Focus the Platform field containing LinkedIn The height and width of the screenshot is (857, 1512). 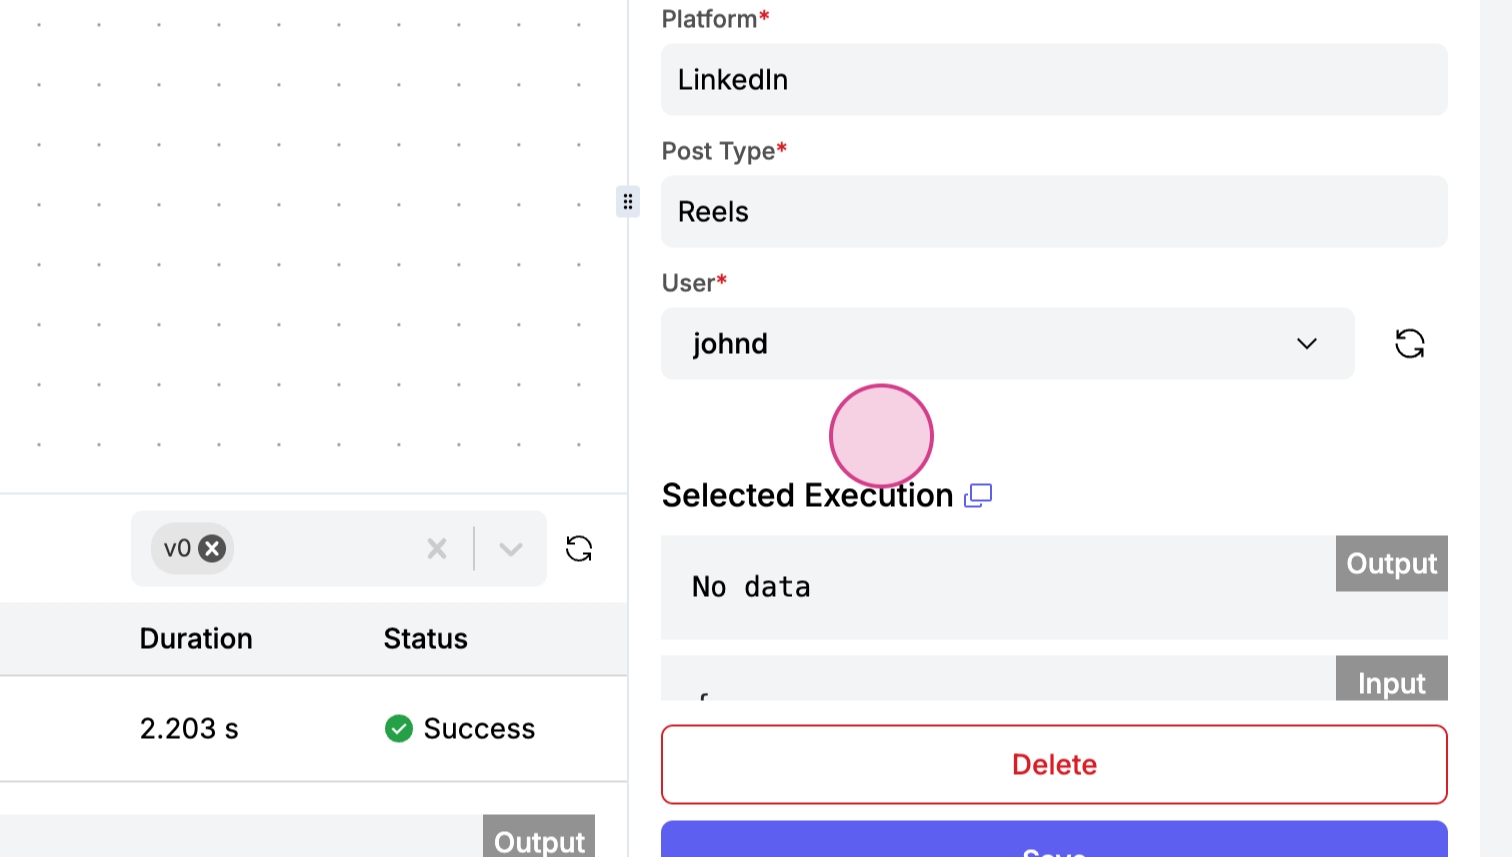click(1054, 80)
